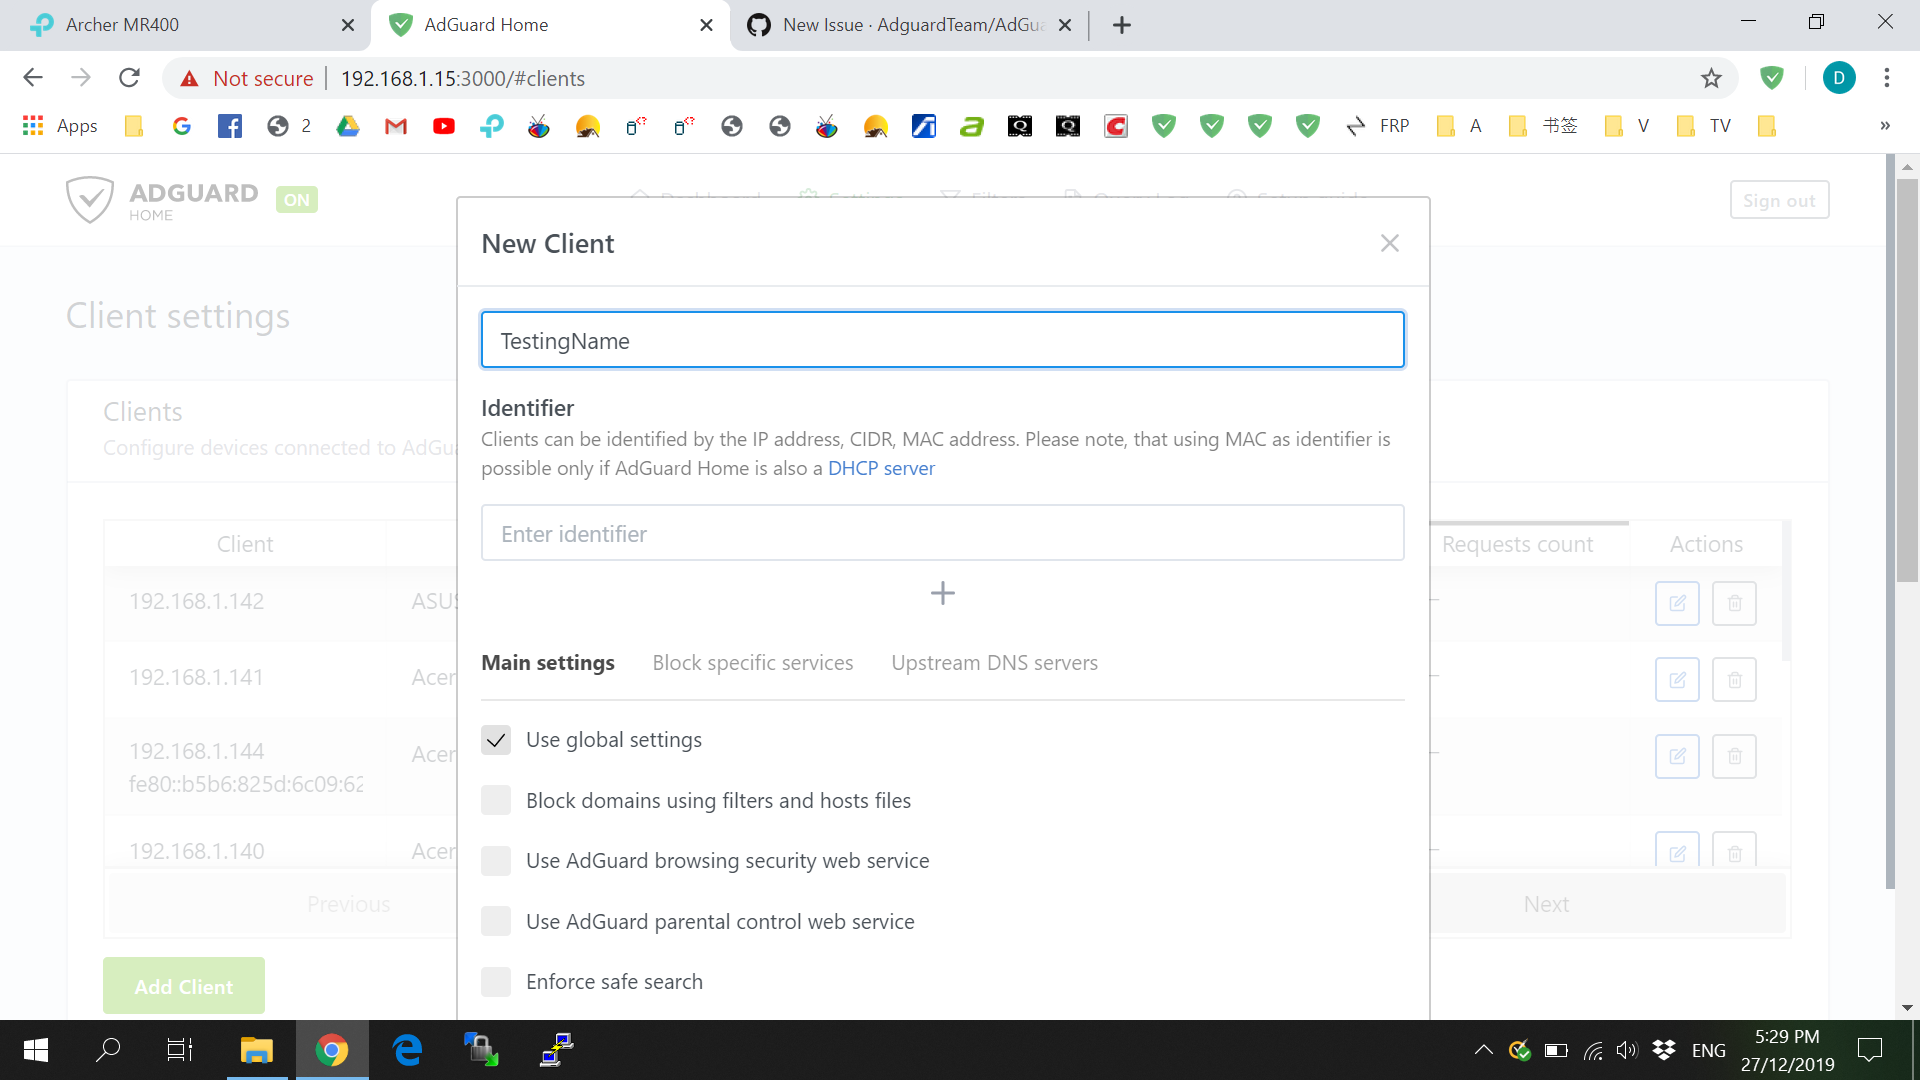Click the plus icon to add another identifier
The height and width of the screenshot is (1080, 1920).
click(942, 592)
